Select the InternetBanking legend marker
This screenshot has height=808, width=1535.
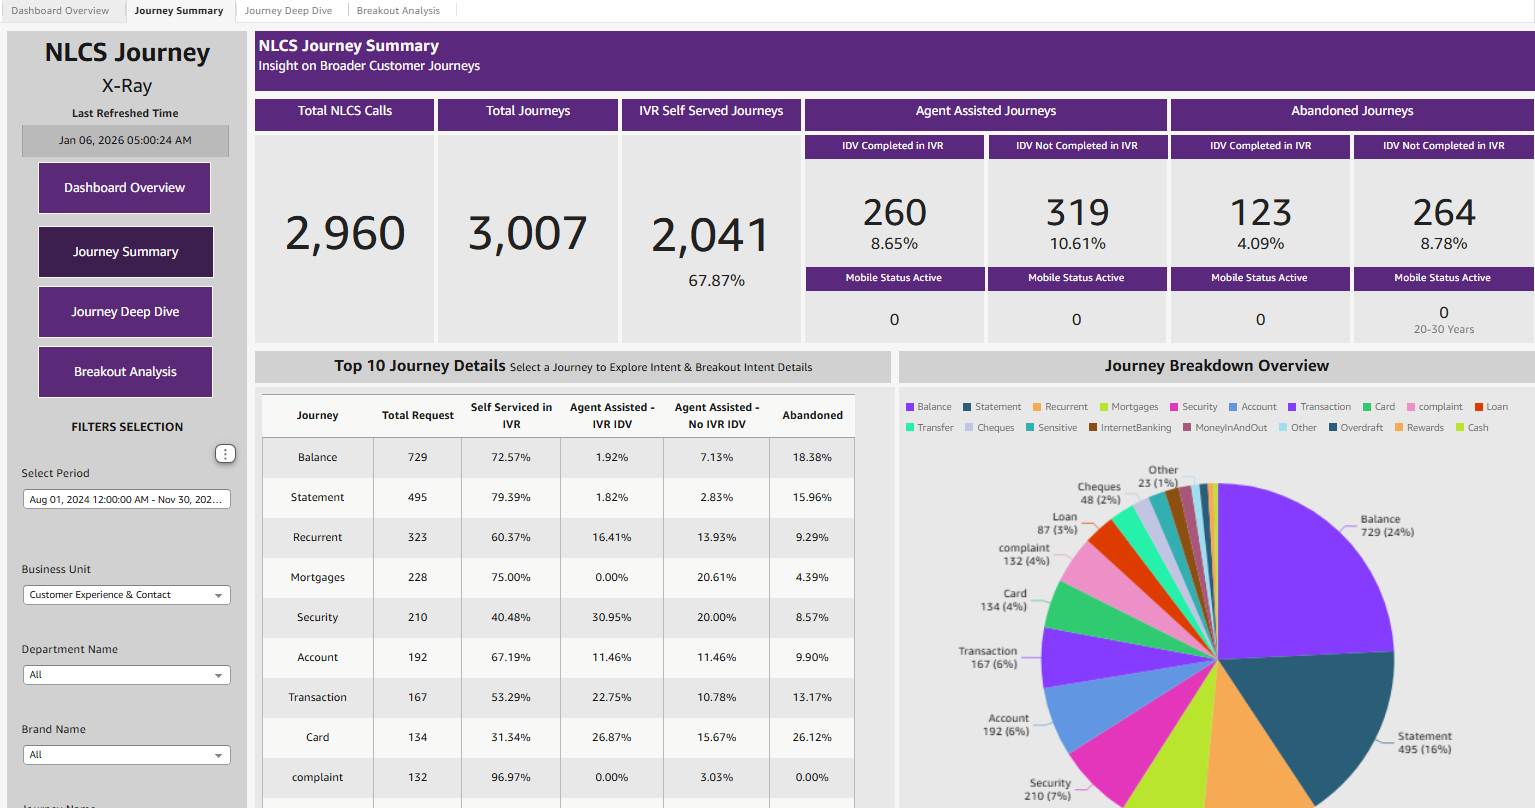click(1093, 428)
